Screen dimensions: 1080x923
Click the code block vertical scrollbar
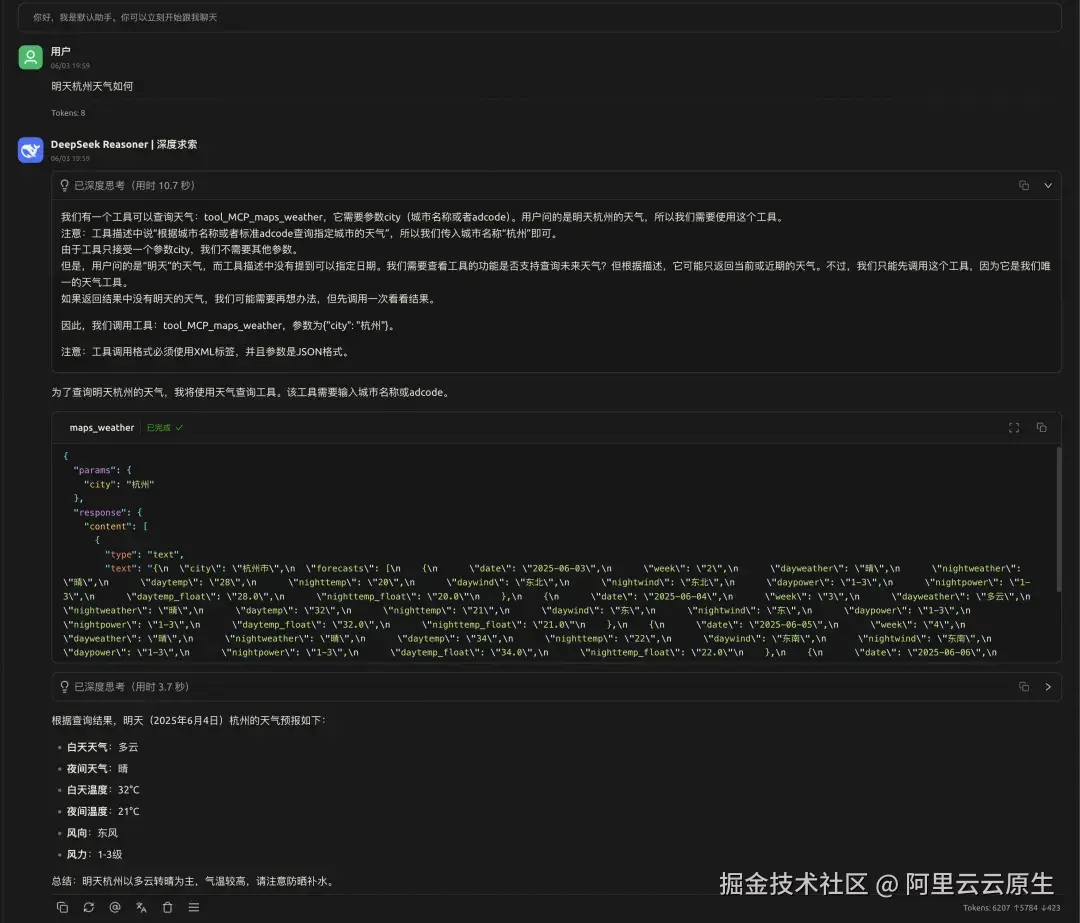(1058, 517)
